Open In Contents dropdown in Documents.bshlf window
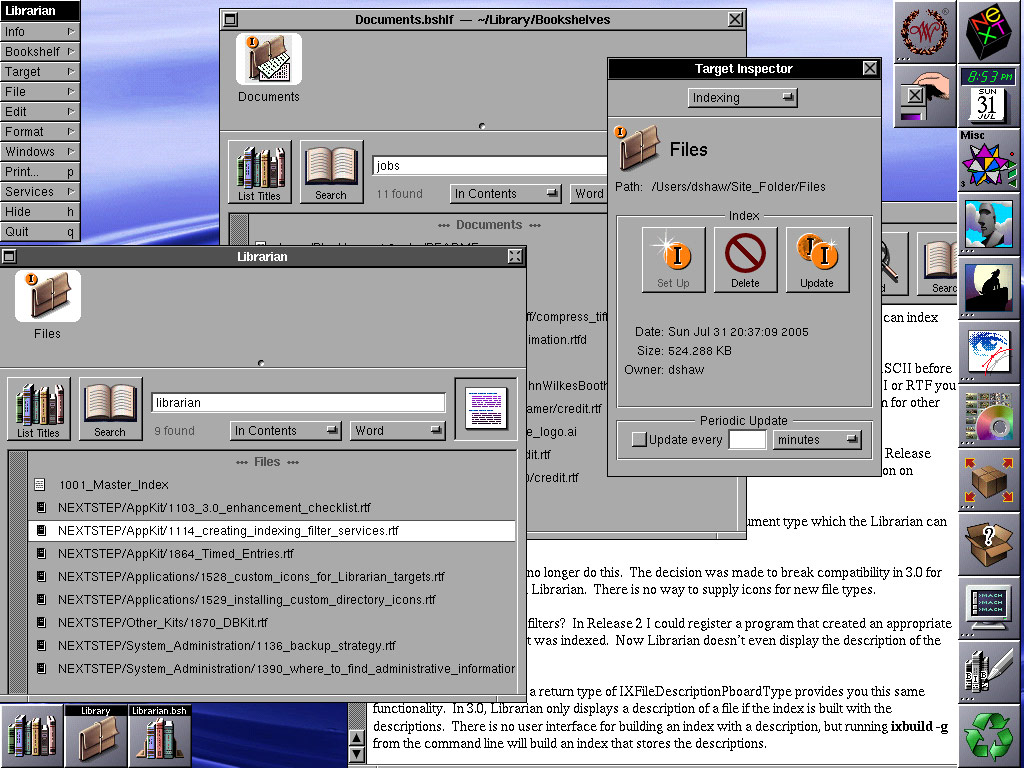The height and width of the screenshot is (768, 1024). pyautogui.click(x=505, y=193)
